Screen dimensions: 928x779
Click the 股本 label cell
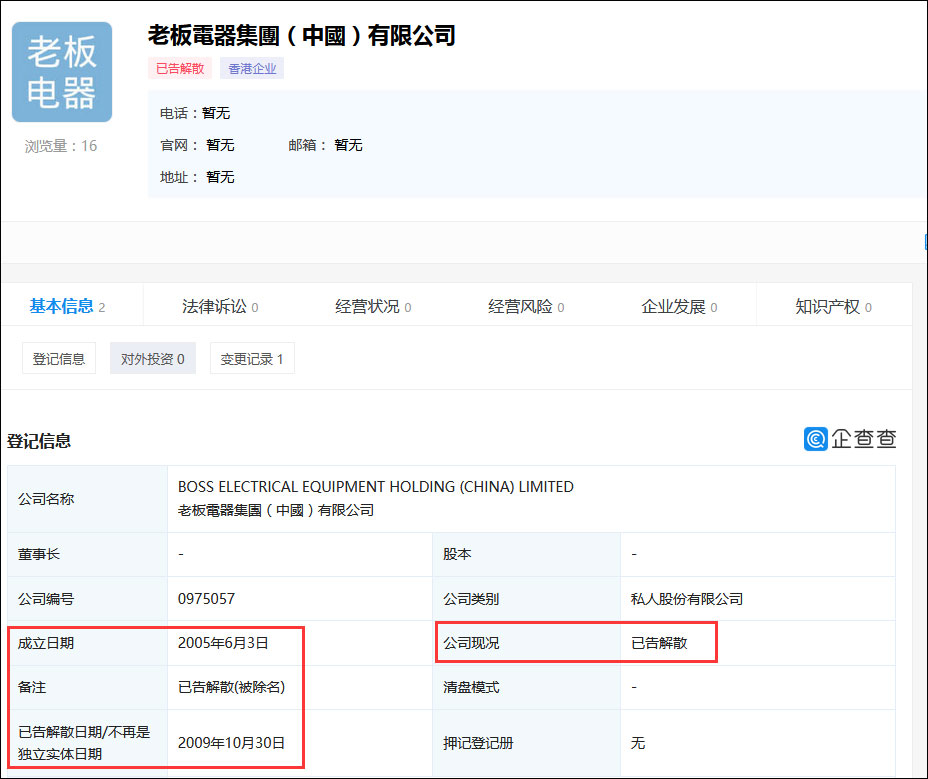point(526,554)
